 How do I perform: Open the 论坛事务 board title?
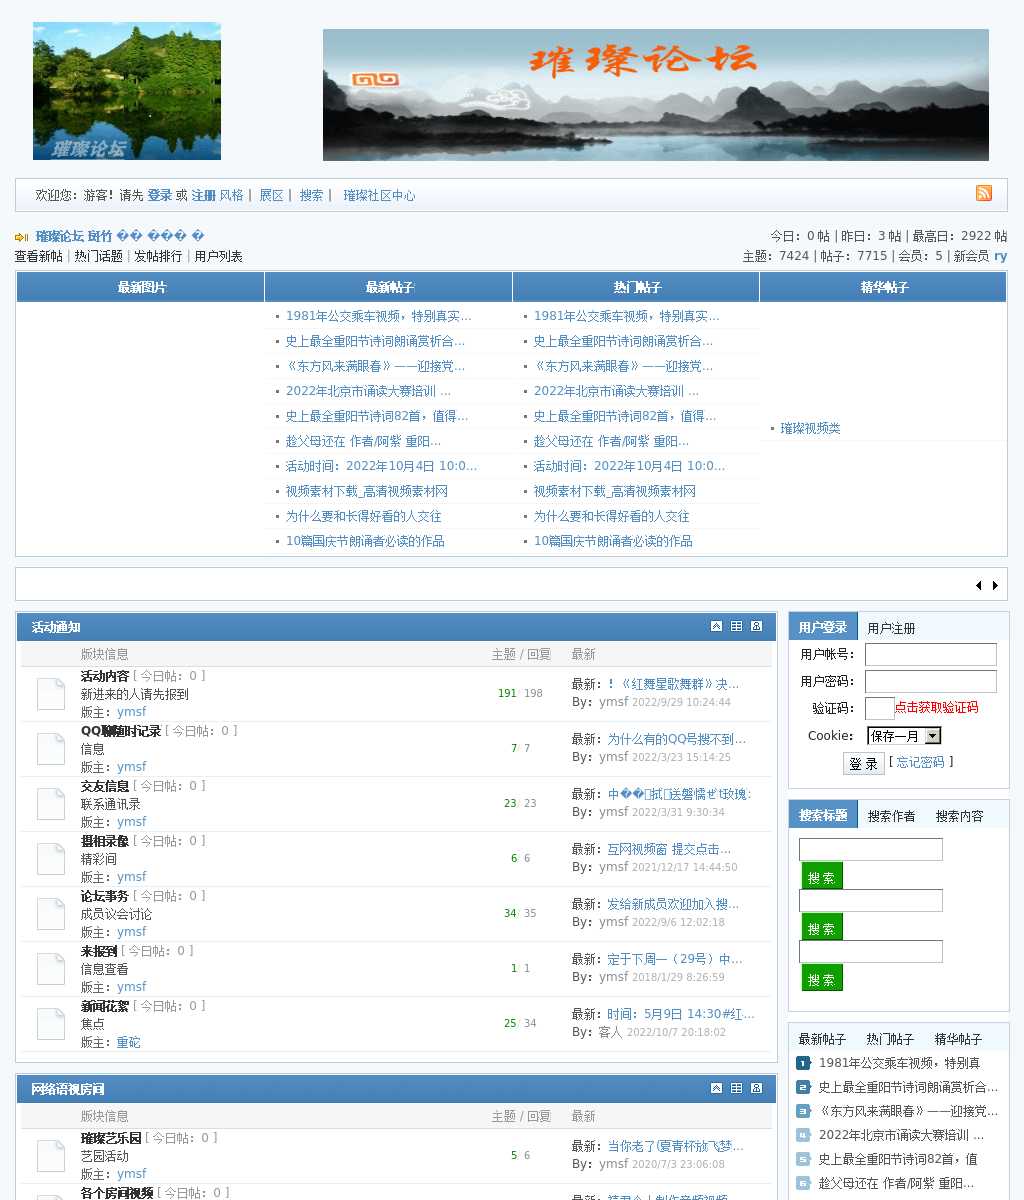[105, 896]
